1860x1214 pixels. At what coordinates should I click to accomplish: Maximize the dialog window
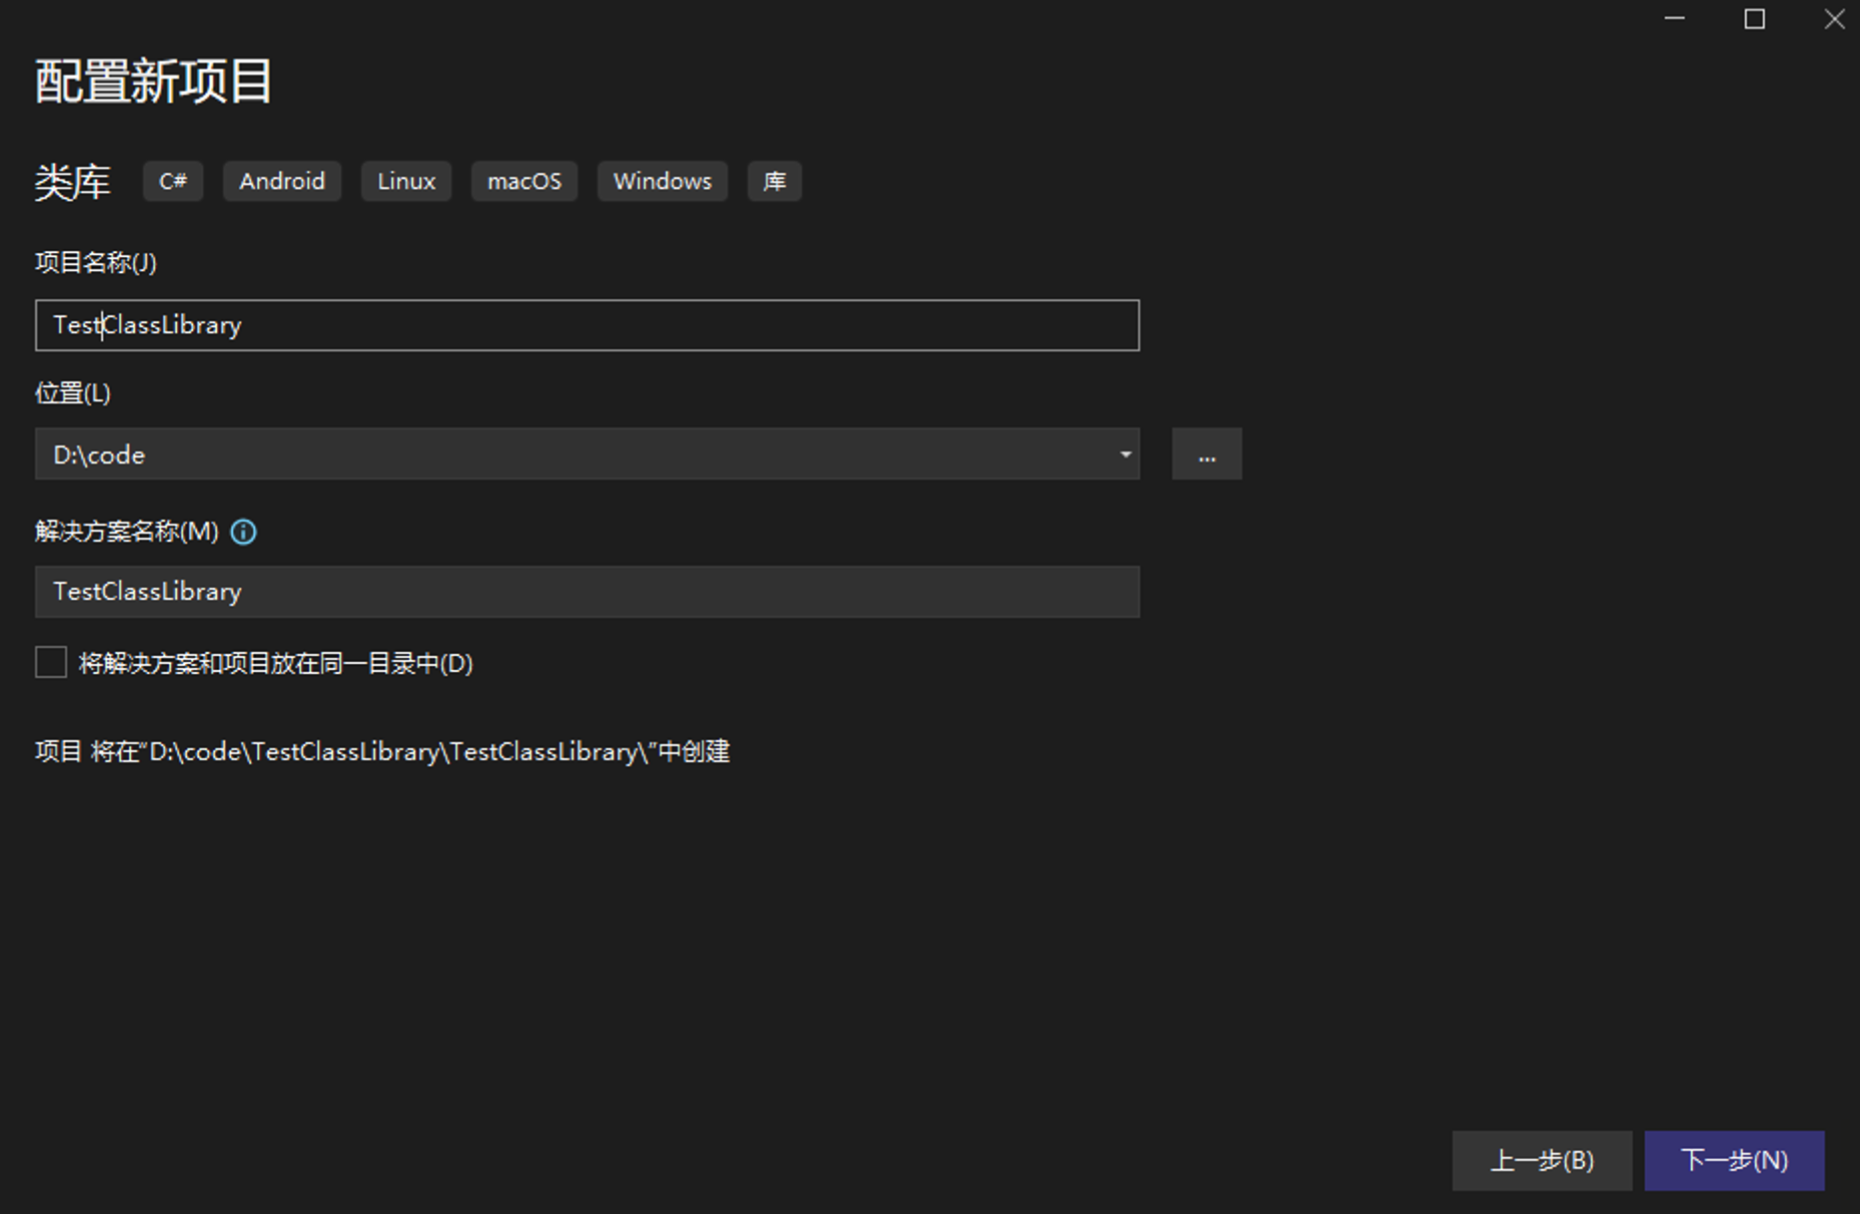click(x=1753, y=19)
